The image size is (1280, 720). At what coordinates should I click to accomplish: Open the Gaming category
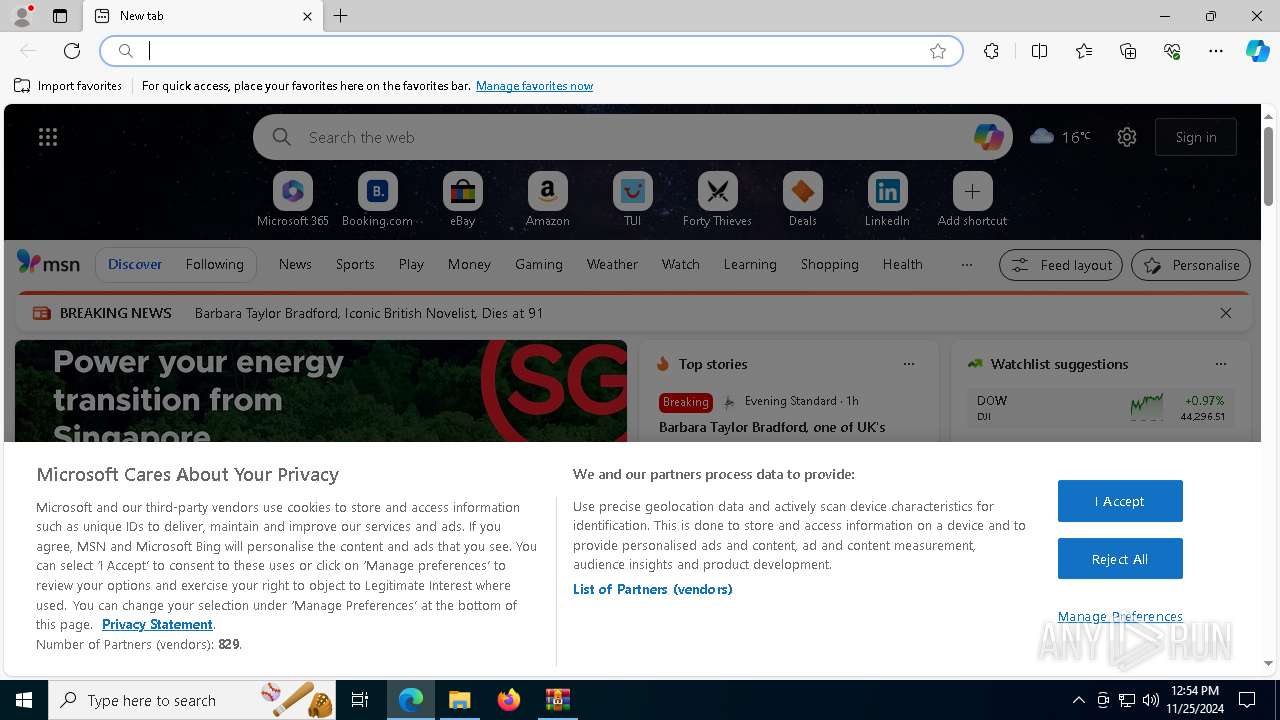pyautogui.click(x=539, y=264)
